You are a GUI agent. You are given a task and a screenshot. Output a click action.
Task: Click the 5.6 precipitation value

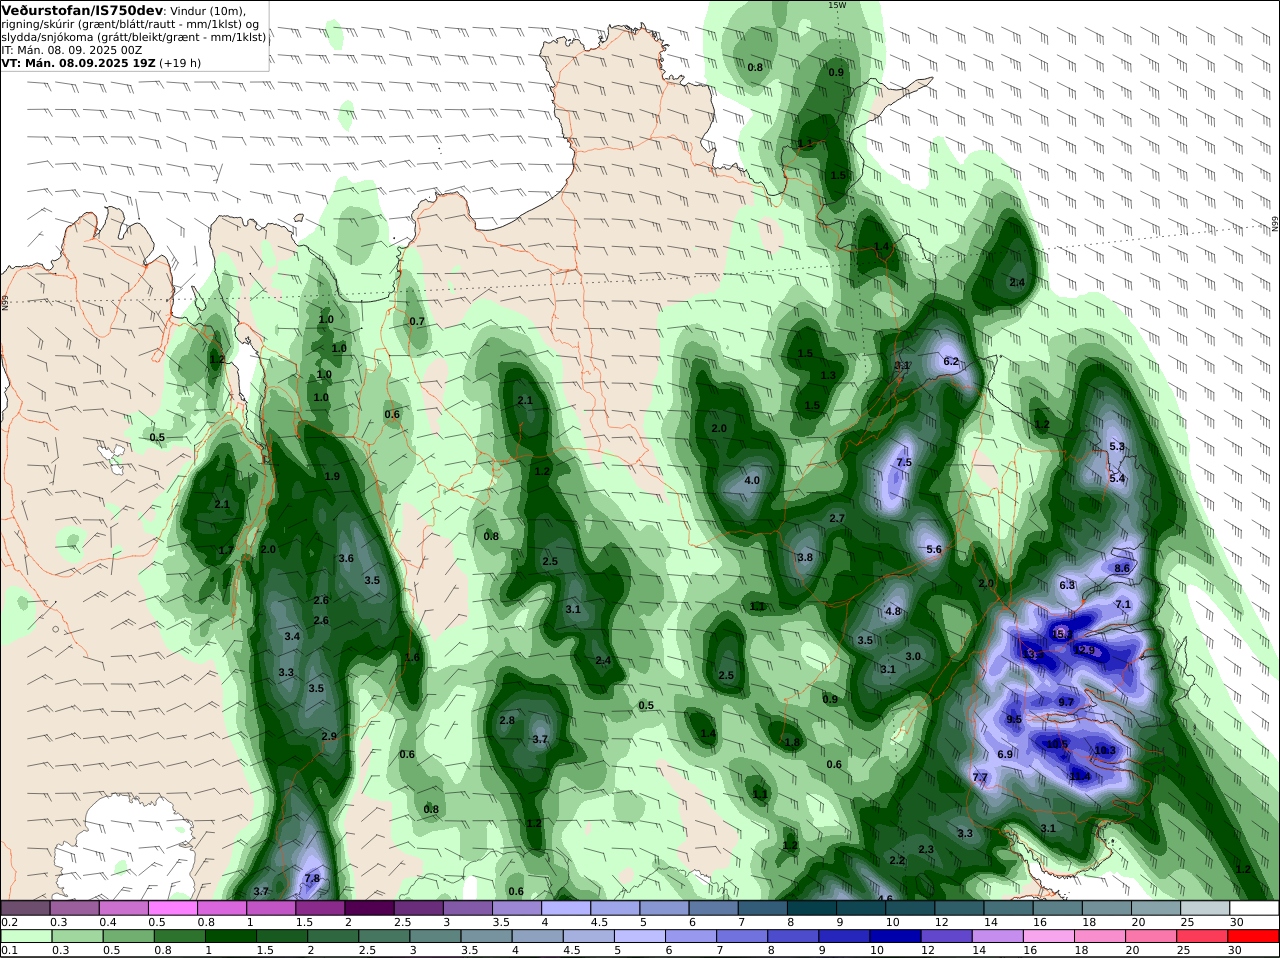[934, 550]
